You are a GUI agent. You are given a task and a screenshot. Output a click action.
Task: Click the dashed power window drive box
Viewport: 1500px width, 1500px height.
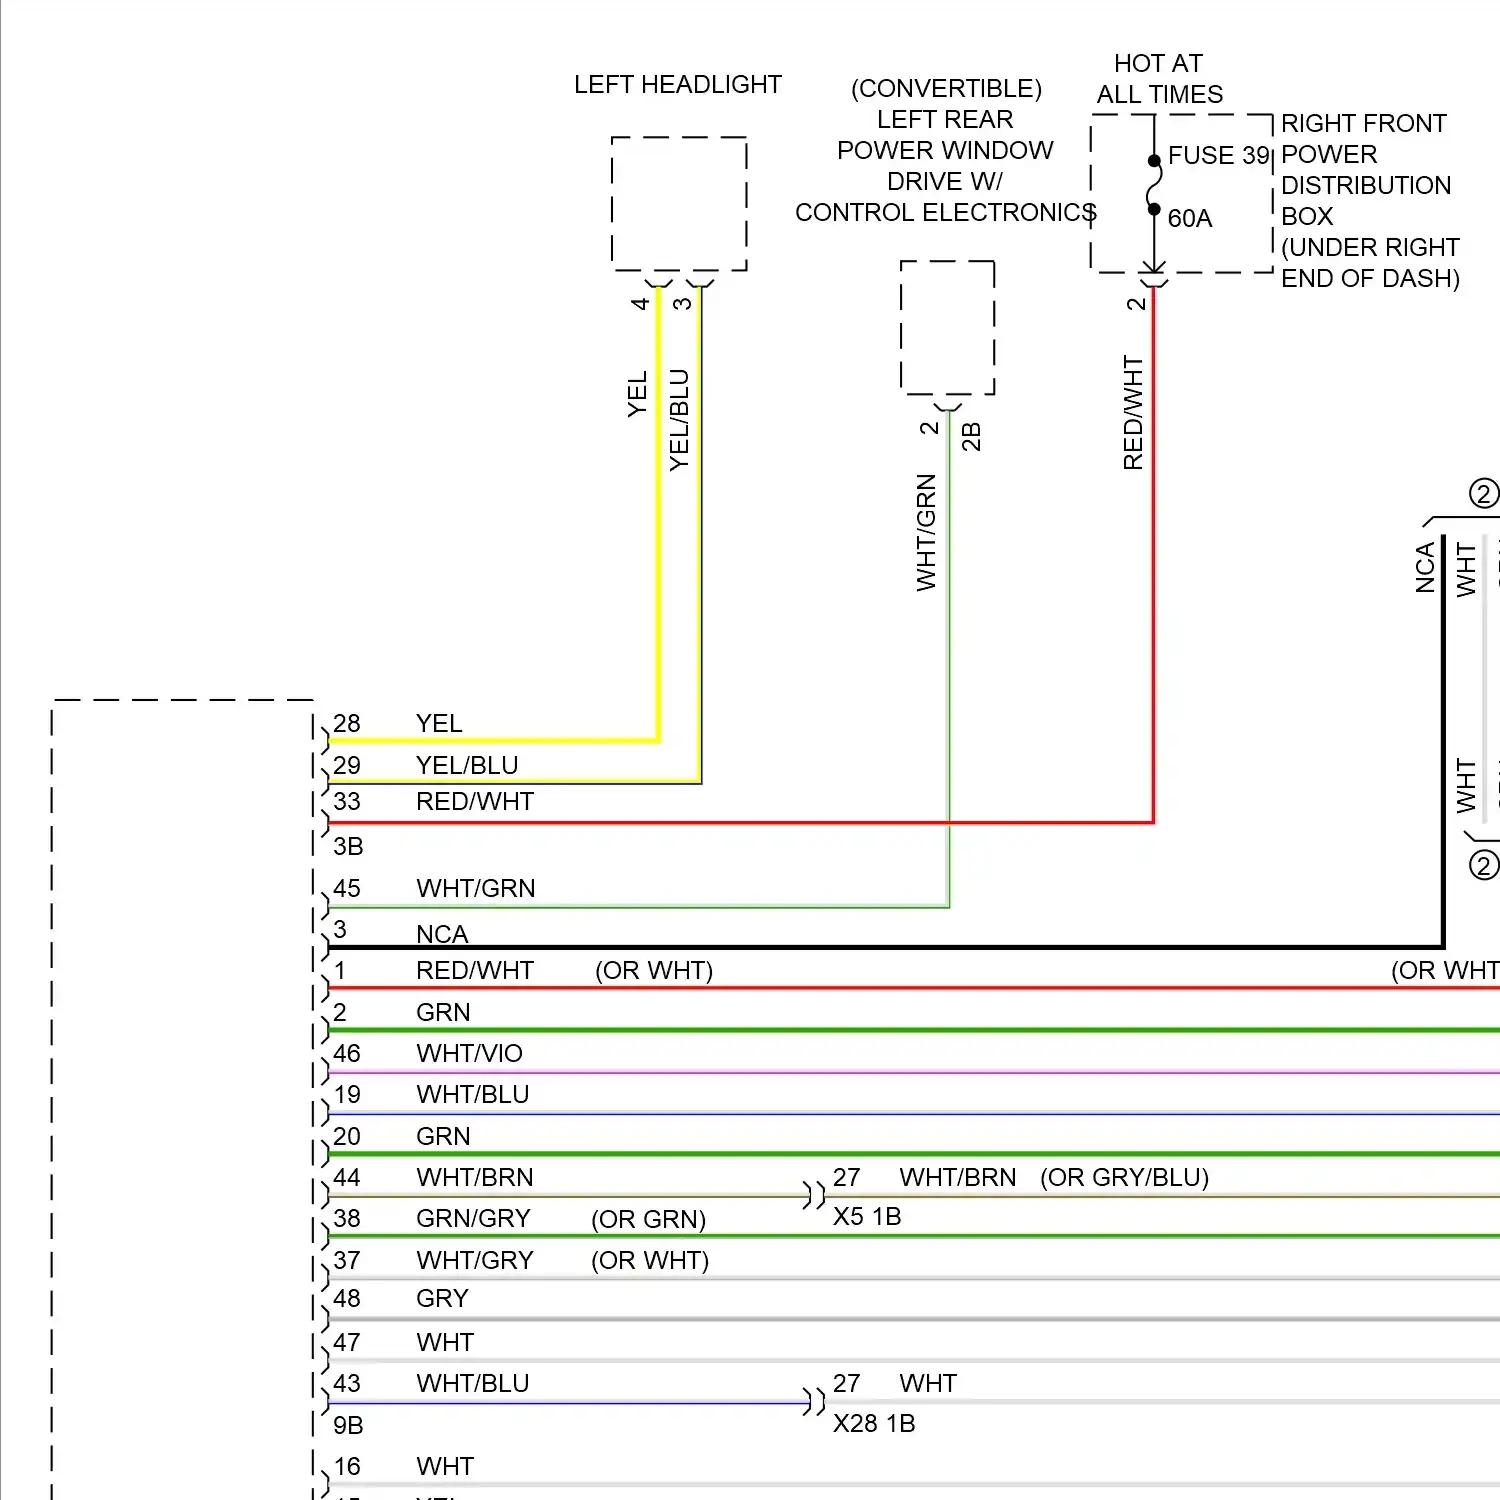pyautogui.click(x=947, y=328)
